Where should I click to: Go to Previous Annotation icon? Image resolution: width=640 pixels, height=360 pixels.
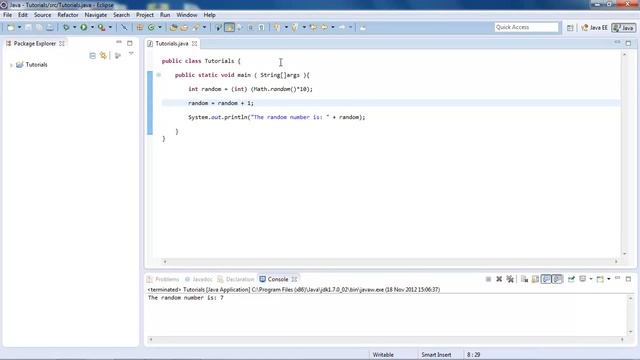(x=295, y=27)
